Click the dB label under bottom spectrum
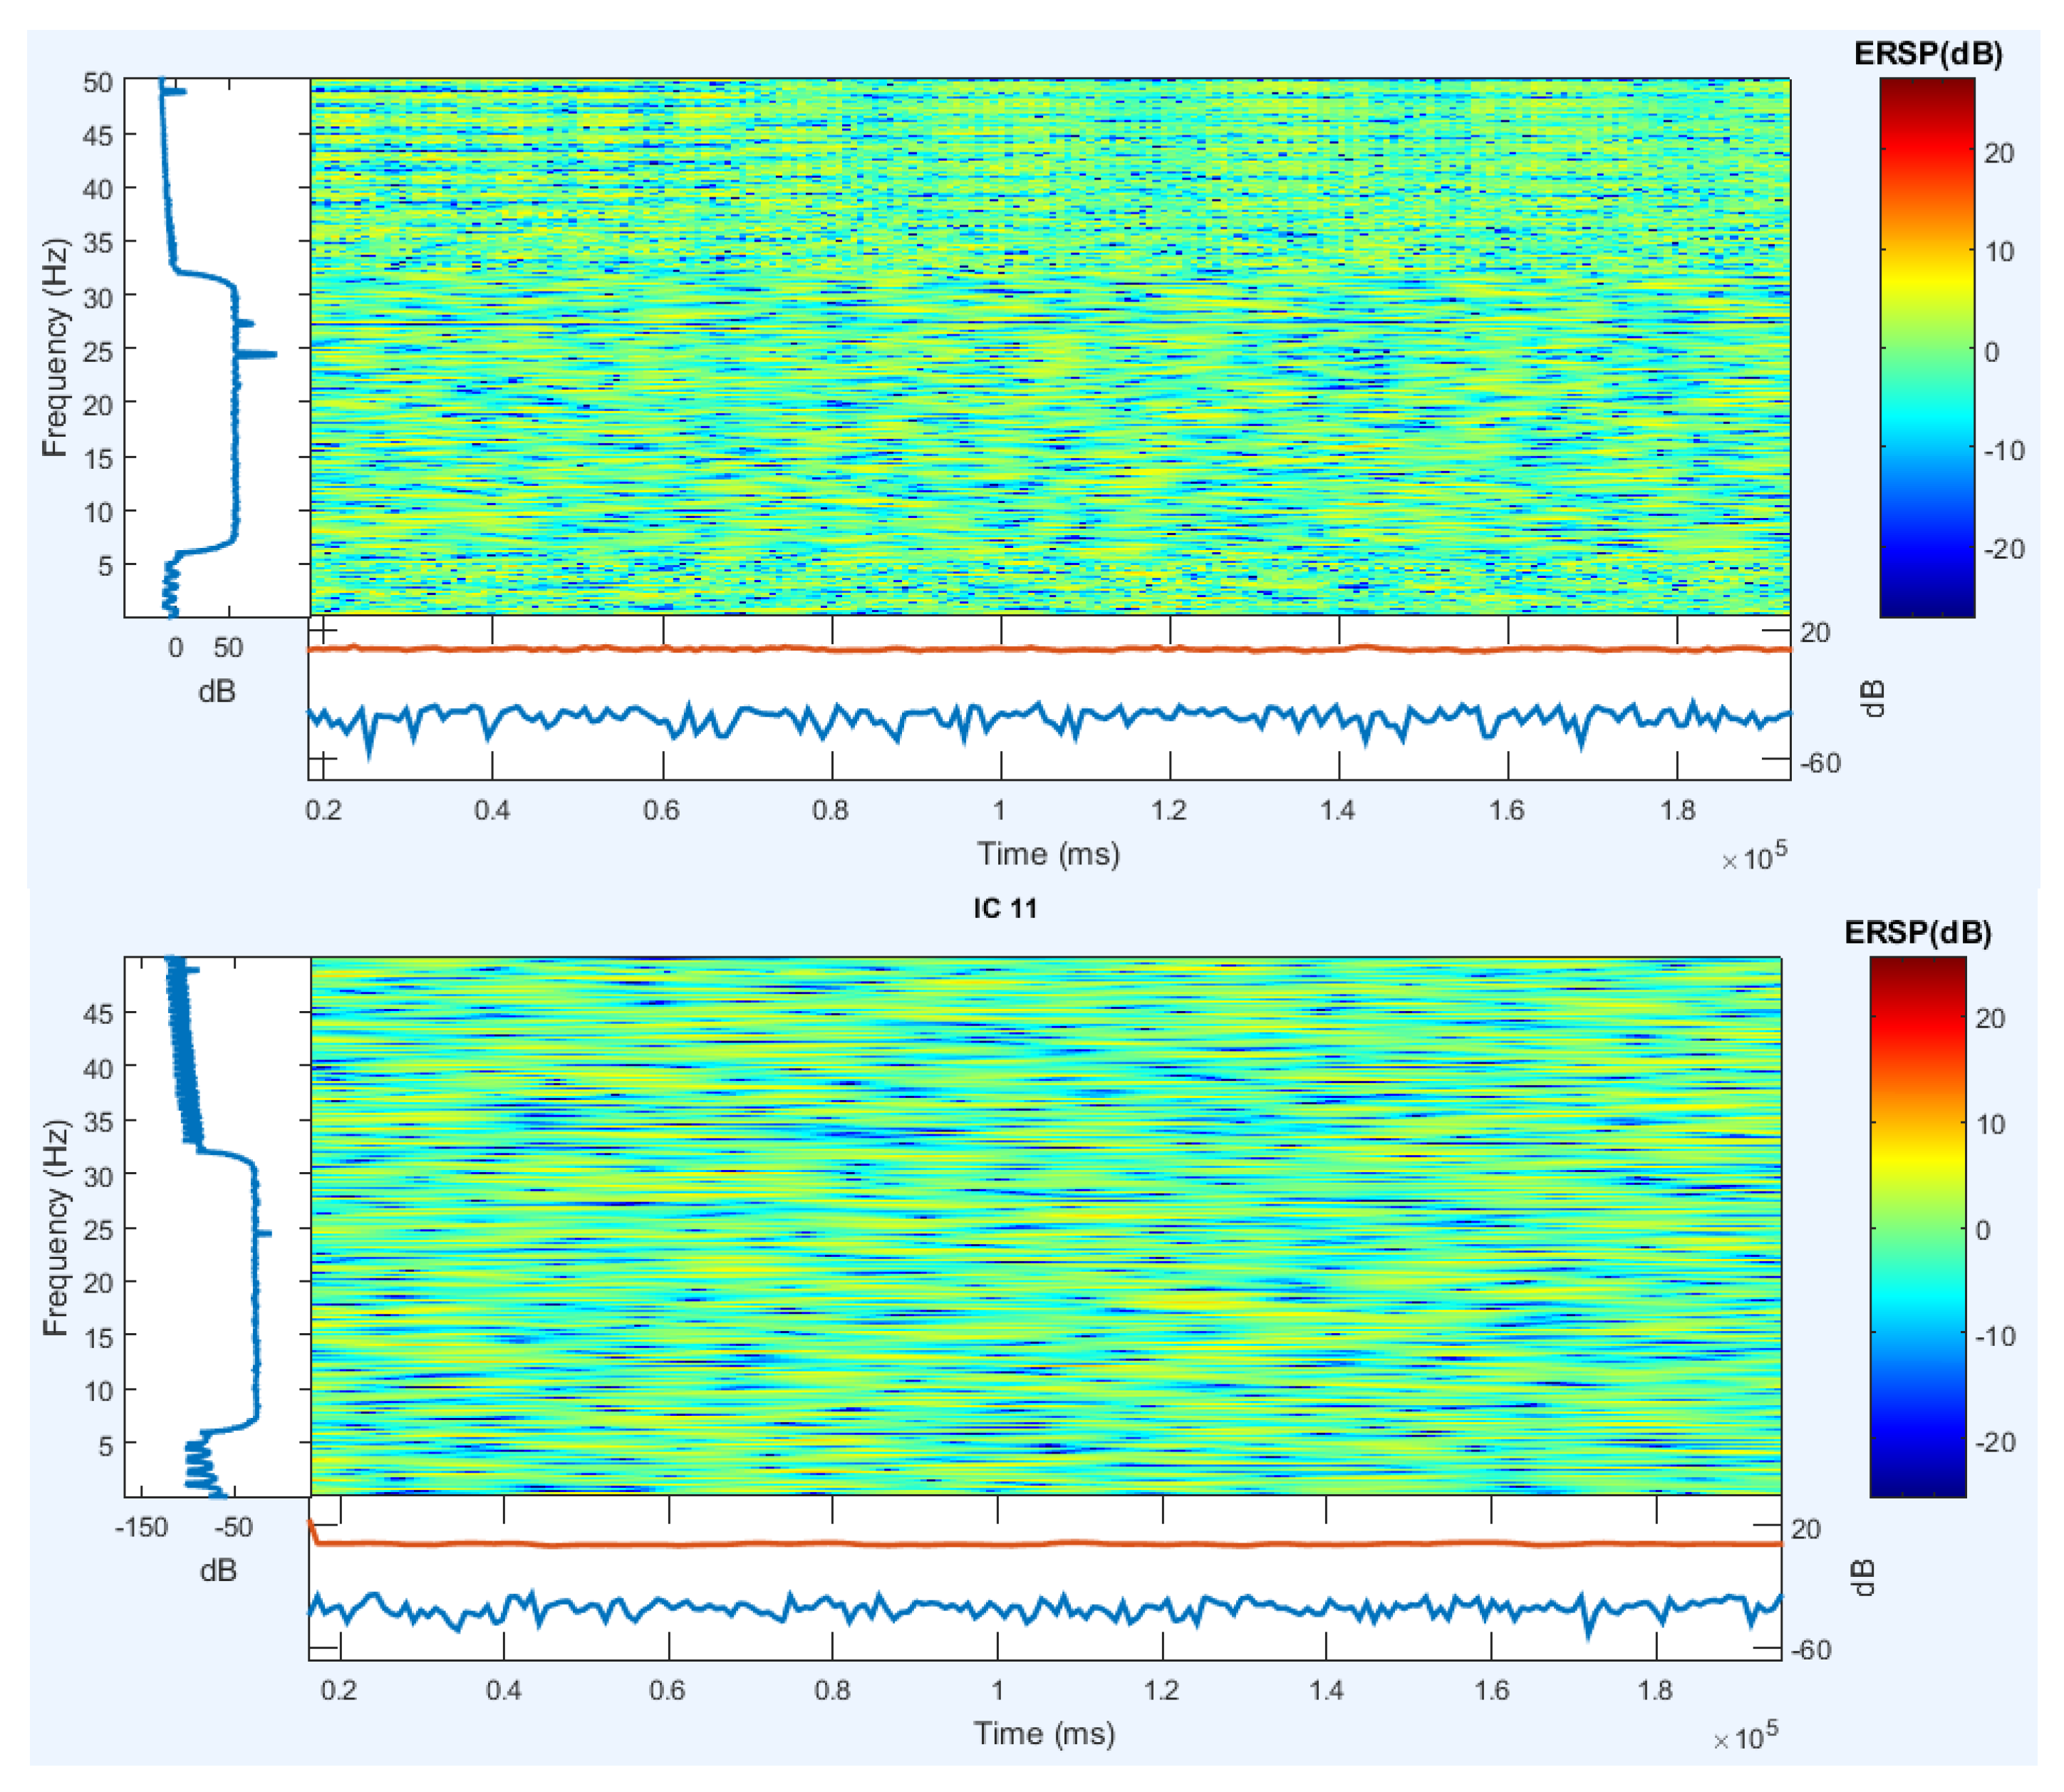Image resolution: width=2064 pixels, height=1792 pixels. pos(217,1570)
